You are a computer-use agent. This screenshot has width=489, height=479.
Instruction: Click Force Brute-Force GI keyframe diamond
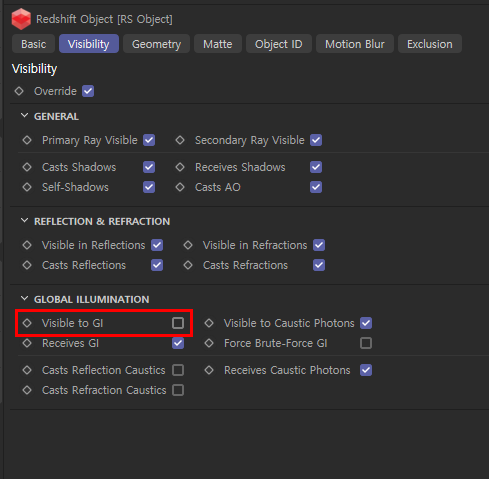pos(209,343)
